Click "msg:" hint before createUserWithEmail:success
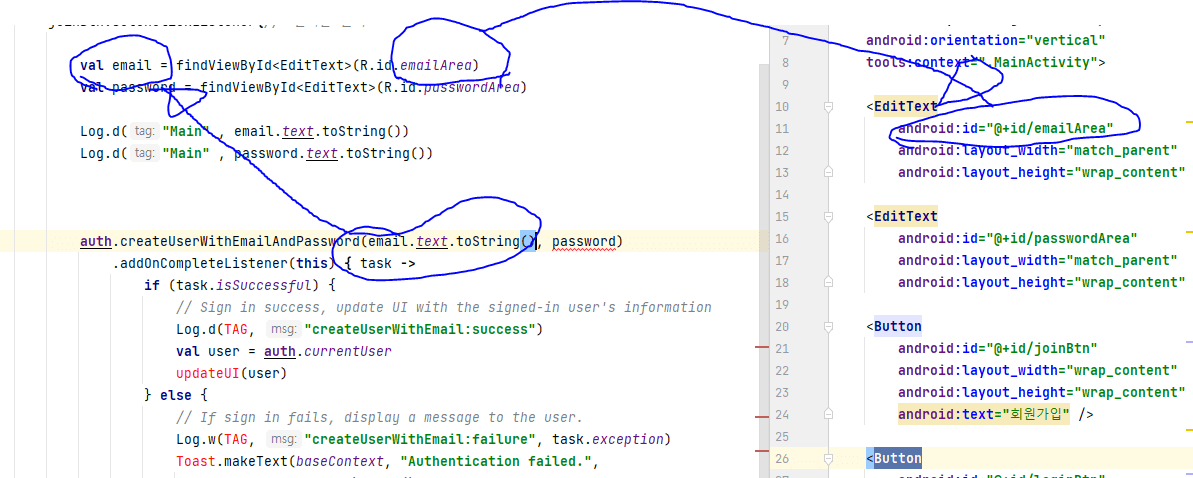The width and height of the screenshot is (1193, 478). pos(284,330)
